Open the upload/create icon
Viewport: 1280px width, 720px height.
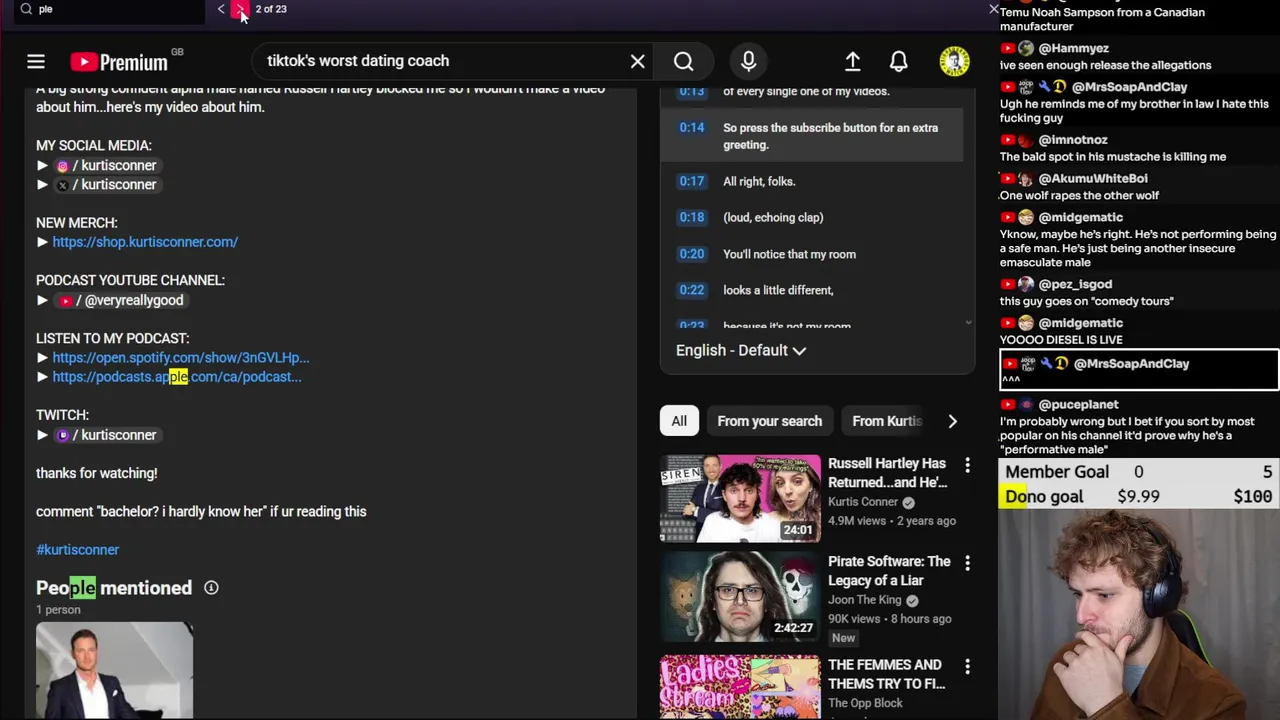coord(853,62)
